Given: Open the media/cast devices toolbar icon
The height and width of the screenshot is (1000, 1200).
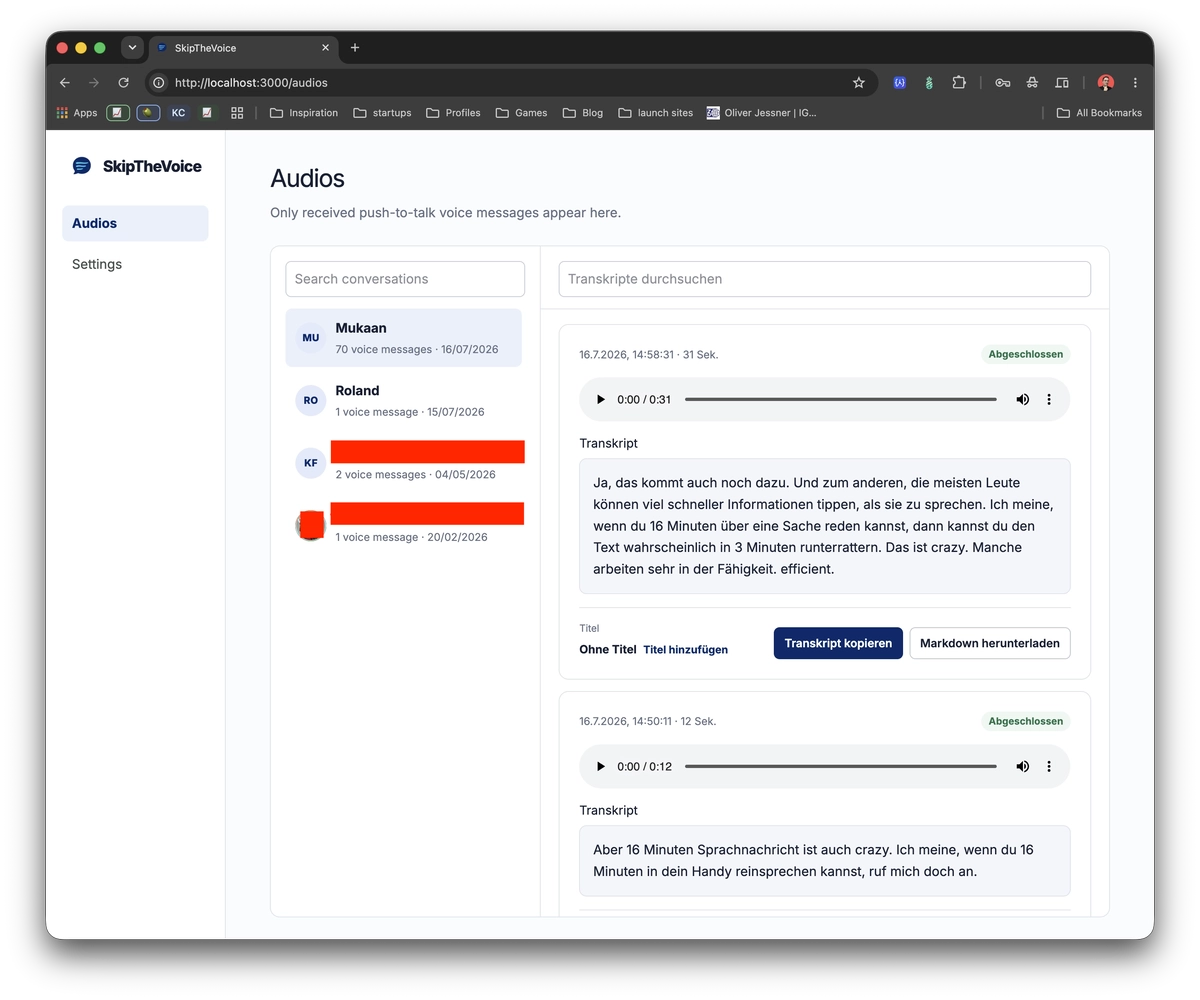Looking at the screenshot, I should (1062, 83).
